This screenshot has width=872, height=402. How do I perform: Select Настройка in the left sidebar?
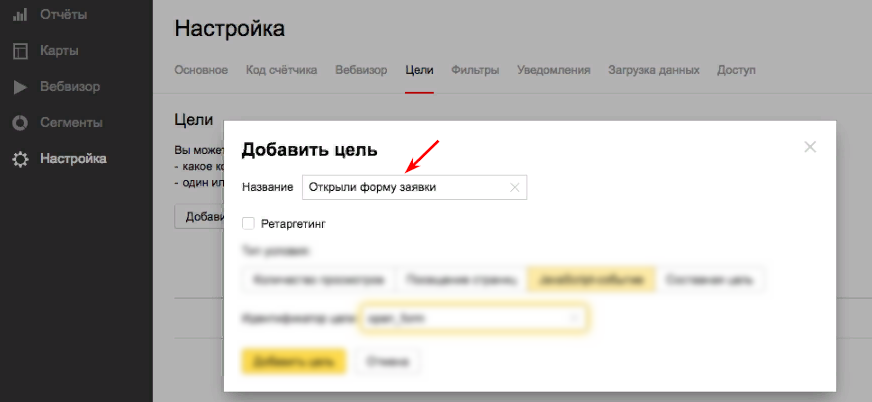(73, 159)
